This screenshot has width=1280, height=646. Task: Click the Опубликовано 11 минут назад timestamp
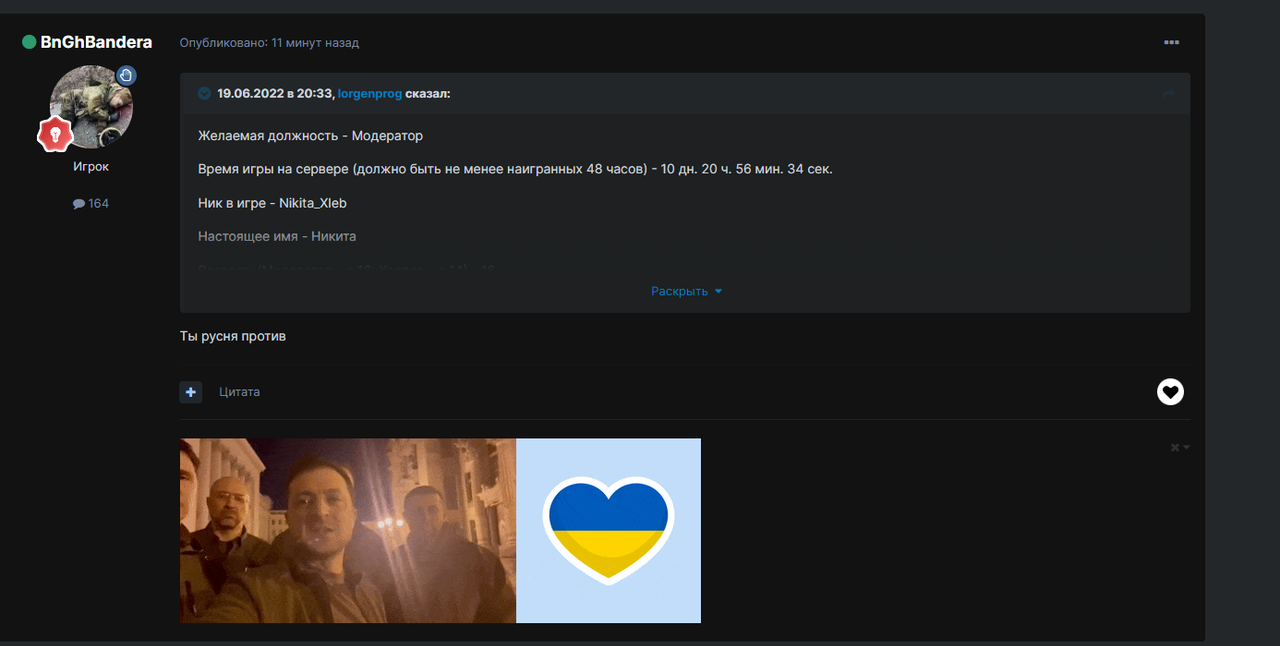click(269, 43)
